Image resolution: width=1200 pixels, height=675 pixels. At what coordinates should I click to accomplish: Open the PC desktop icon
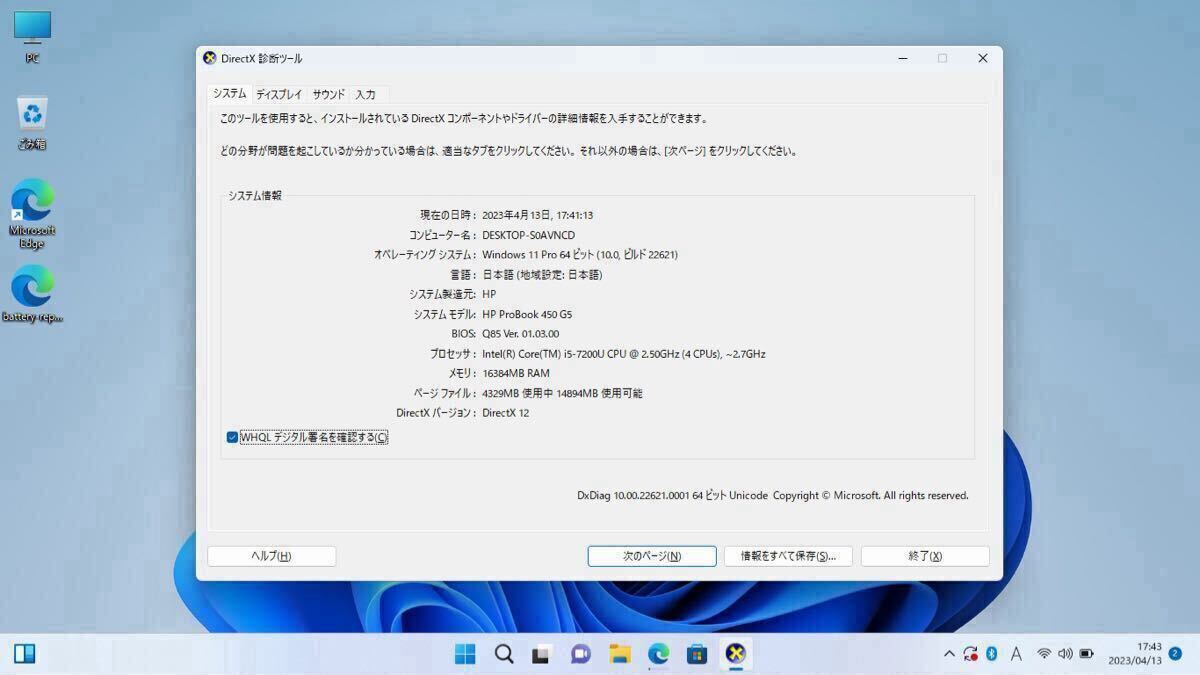[32, 36]
